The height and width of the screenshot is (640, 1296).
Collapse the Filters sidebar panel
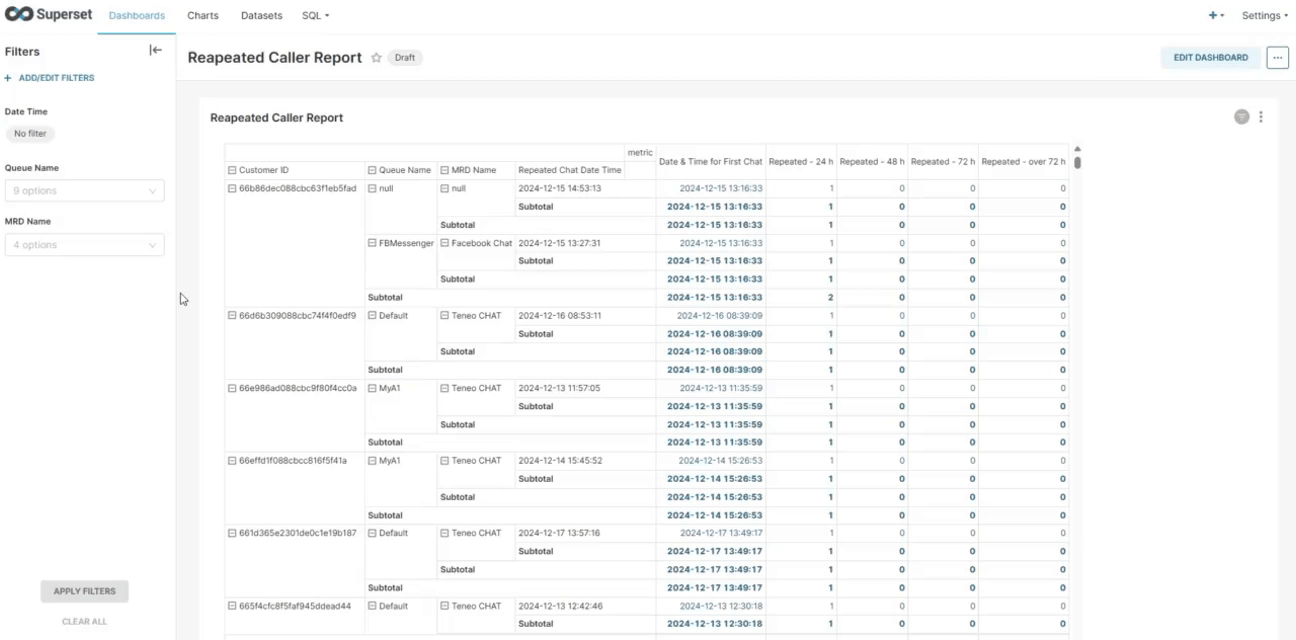[x=155, y=50]
